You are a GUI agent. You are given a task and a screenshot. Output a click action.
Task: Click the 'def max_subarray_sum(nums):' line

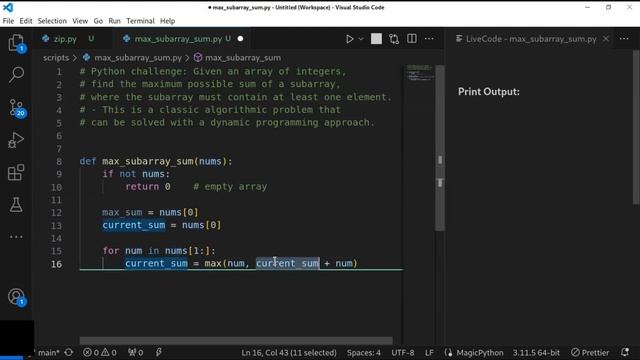(156, 161)
